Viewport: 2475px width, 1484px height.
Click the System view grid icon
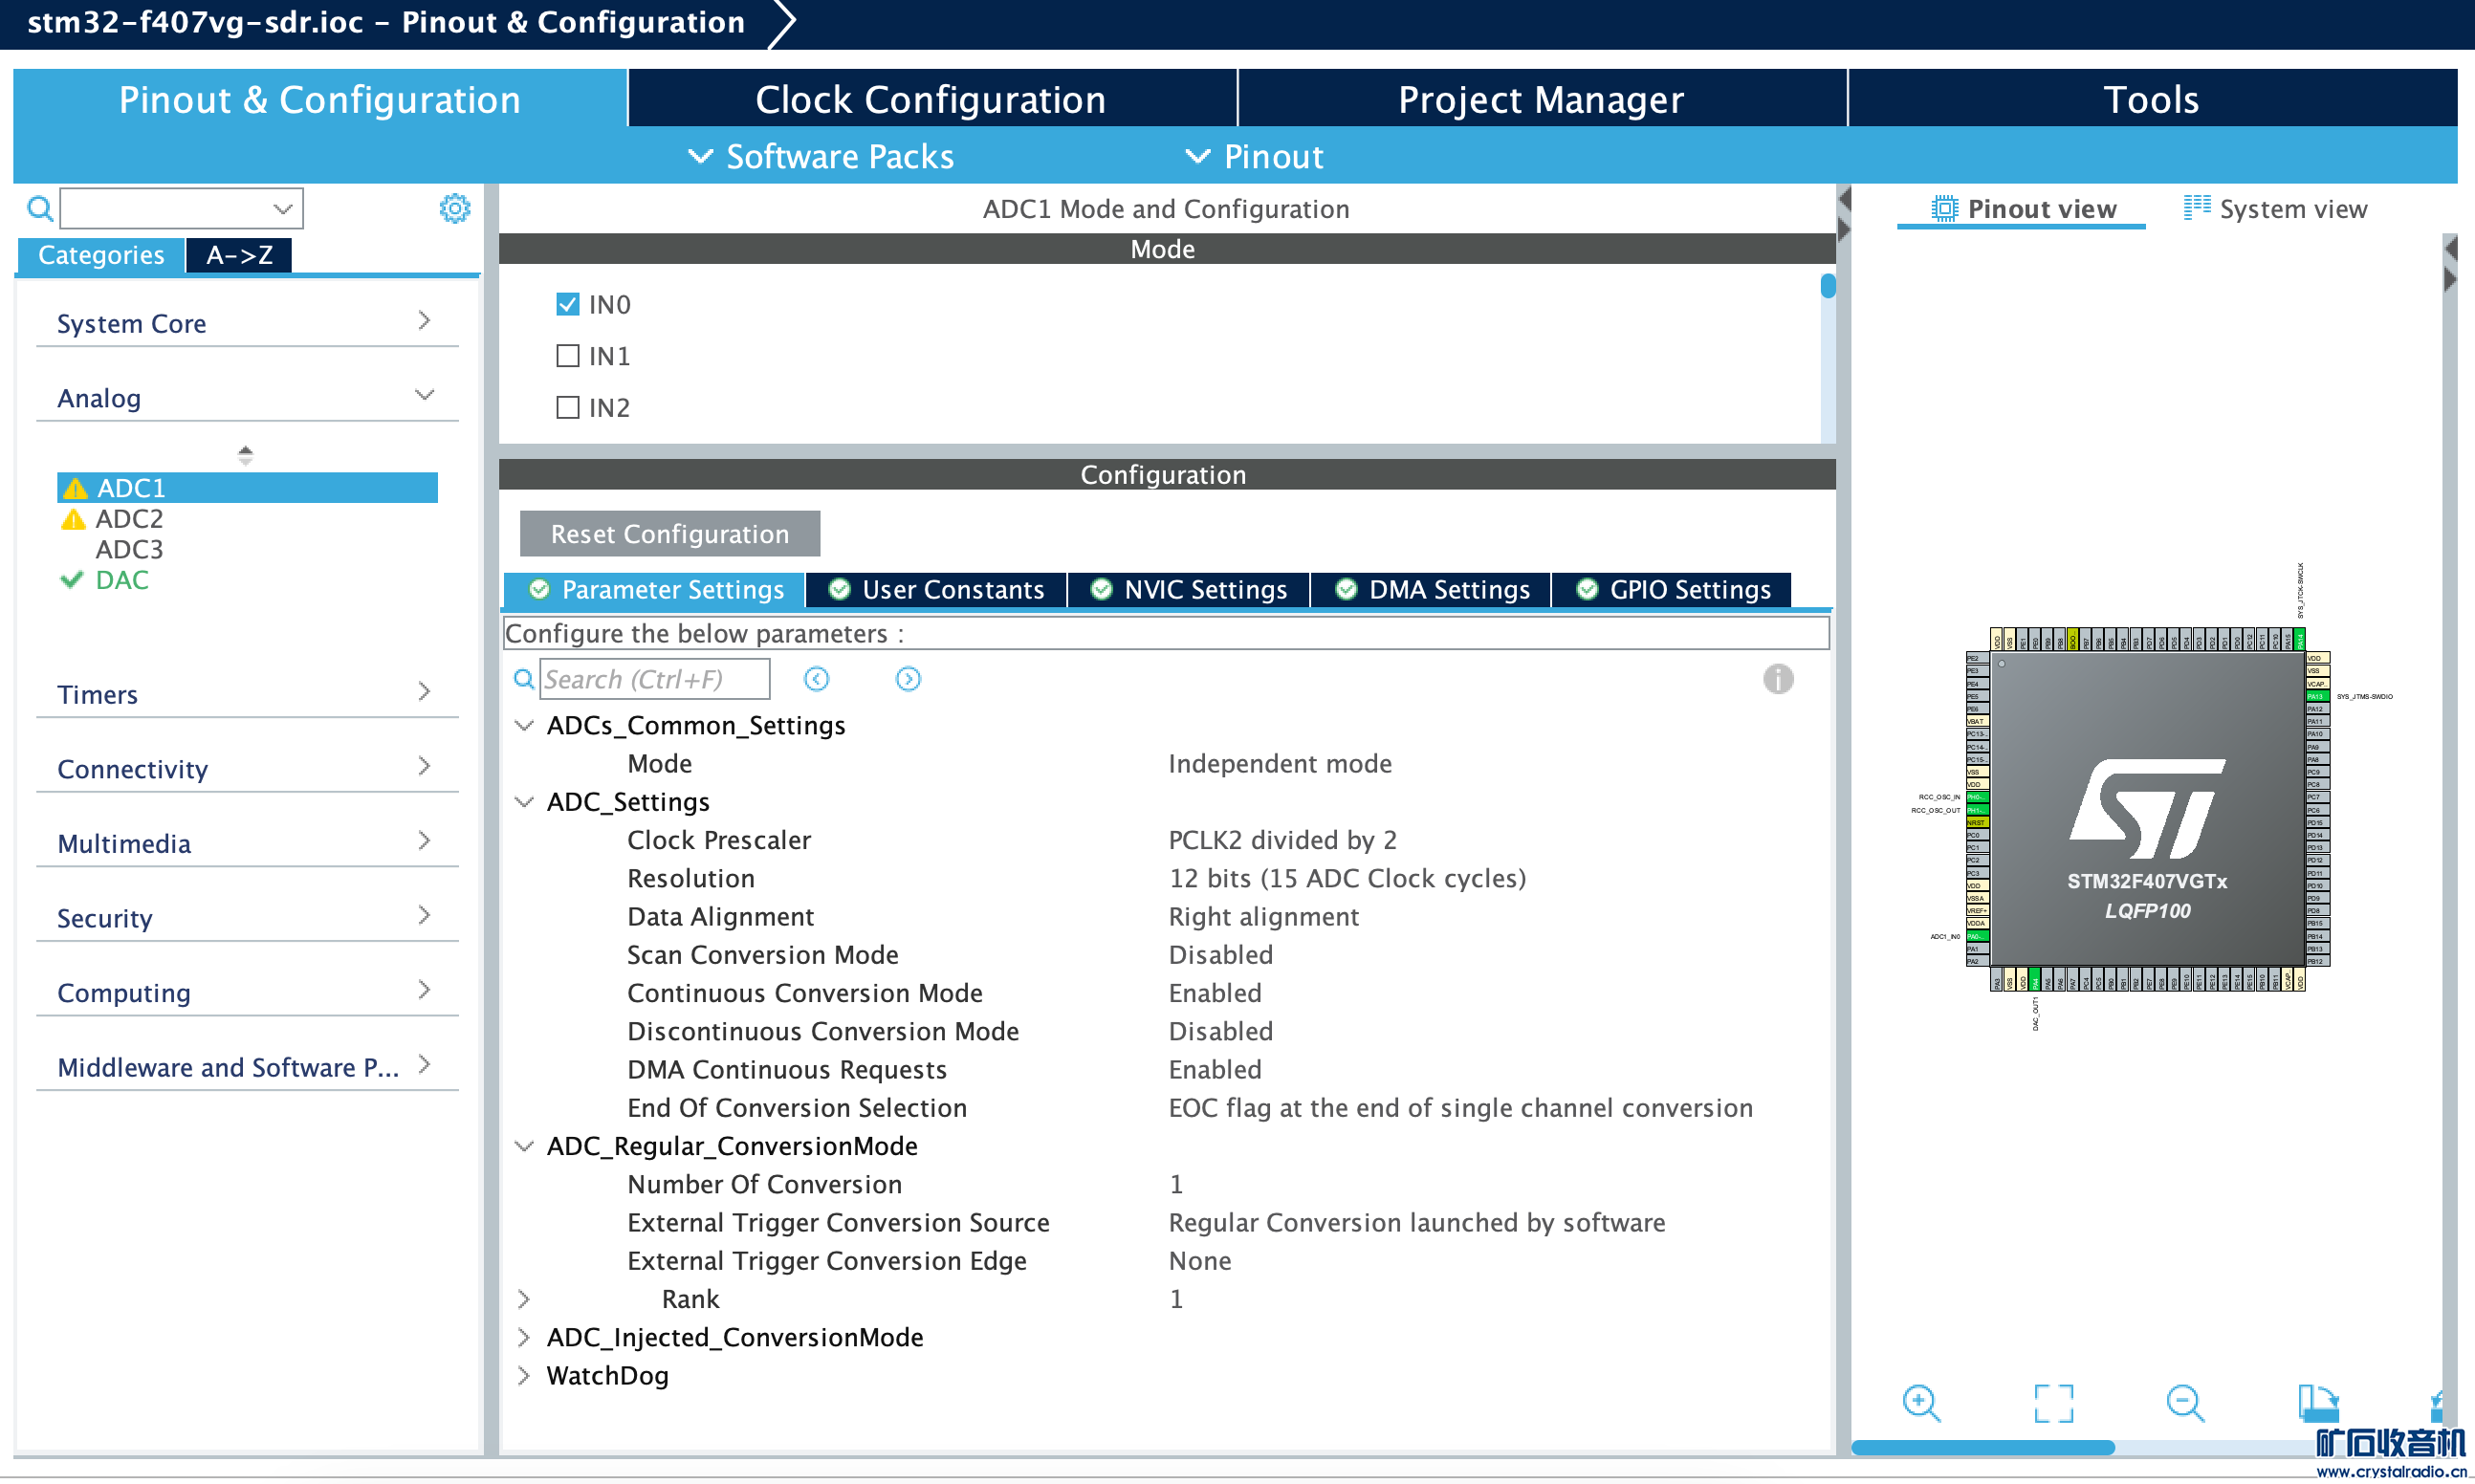point(2196,207)
